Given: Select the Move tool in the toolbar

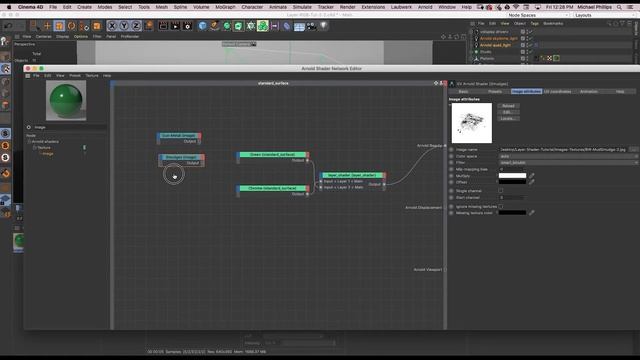Looking at the screenshot, I should point(47,26).
